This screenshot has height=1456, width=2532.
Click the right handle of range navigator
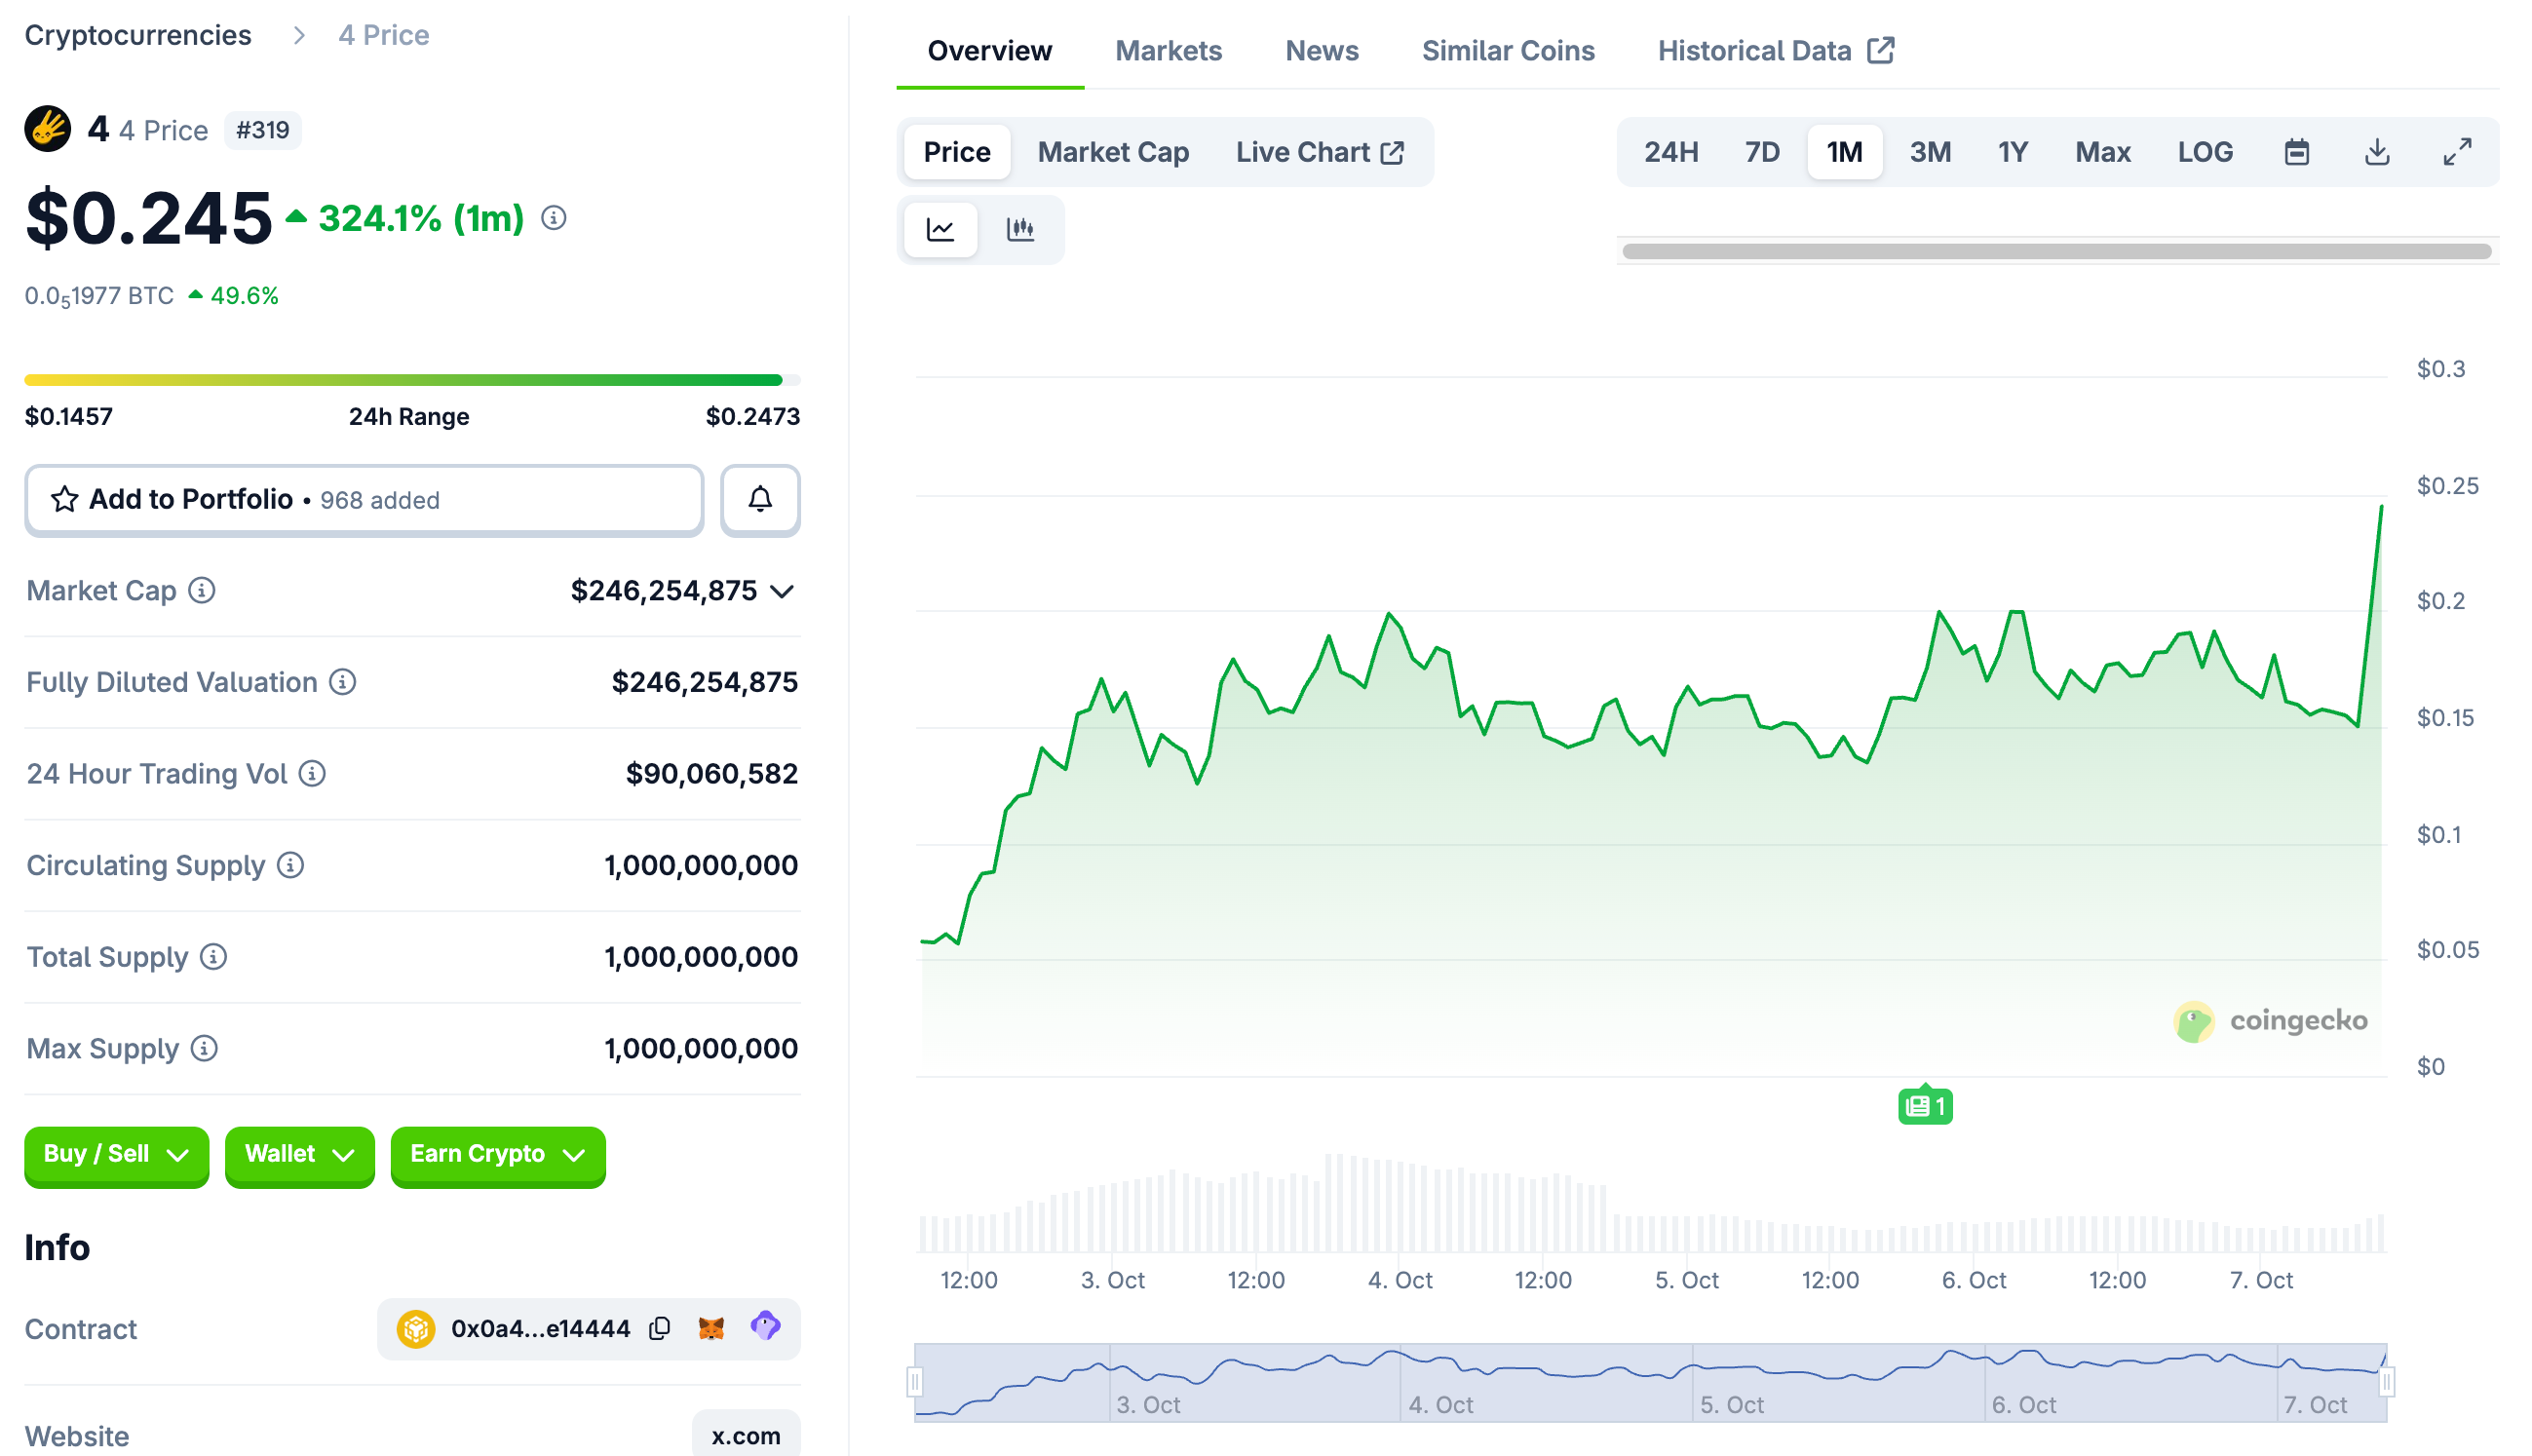coord(2386,1382)
